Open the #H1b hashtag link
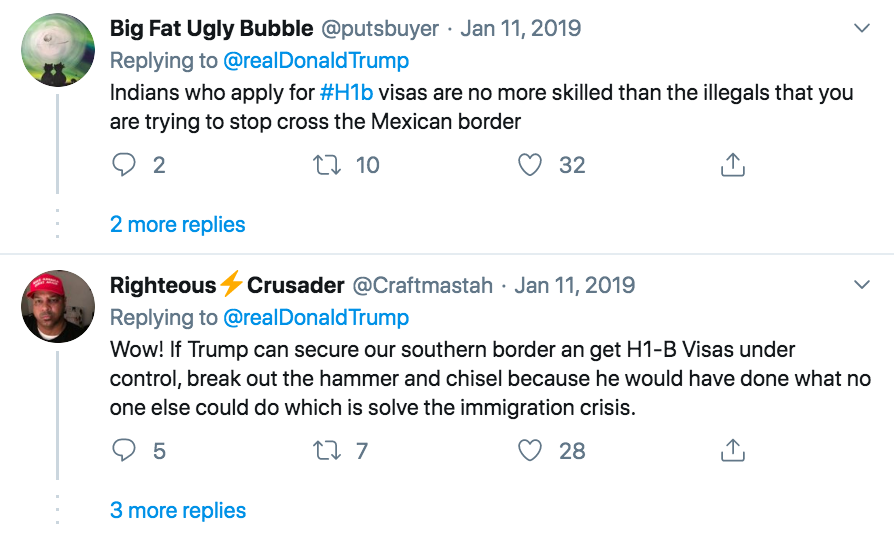894x535 pixels. click(x=347, y=93)
